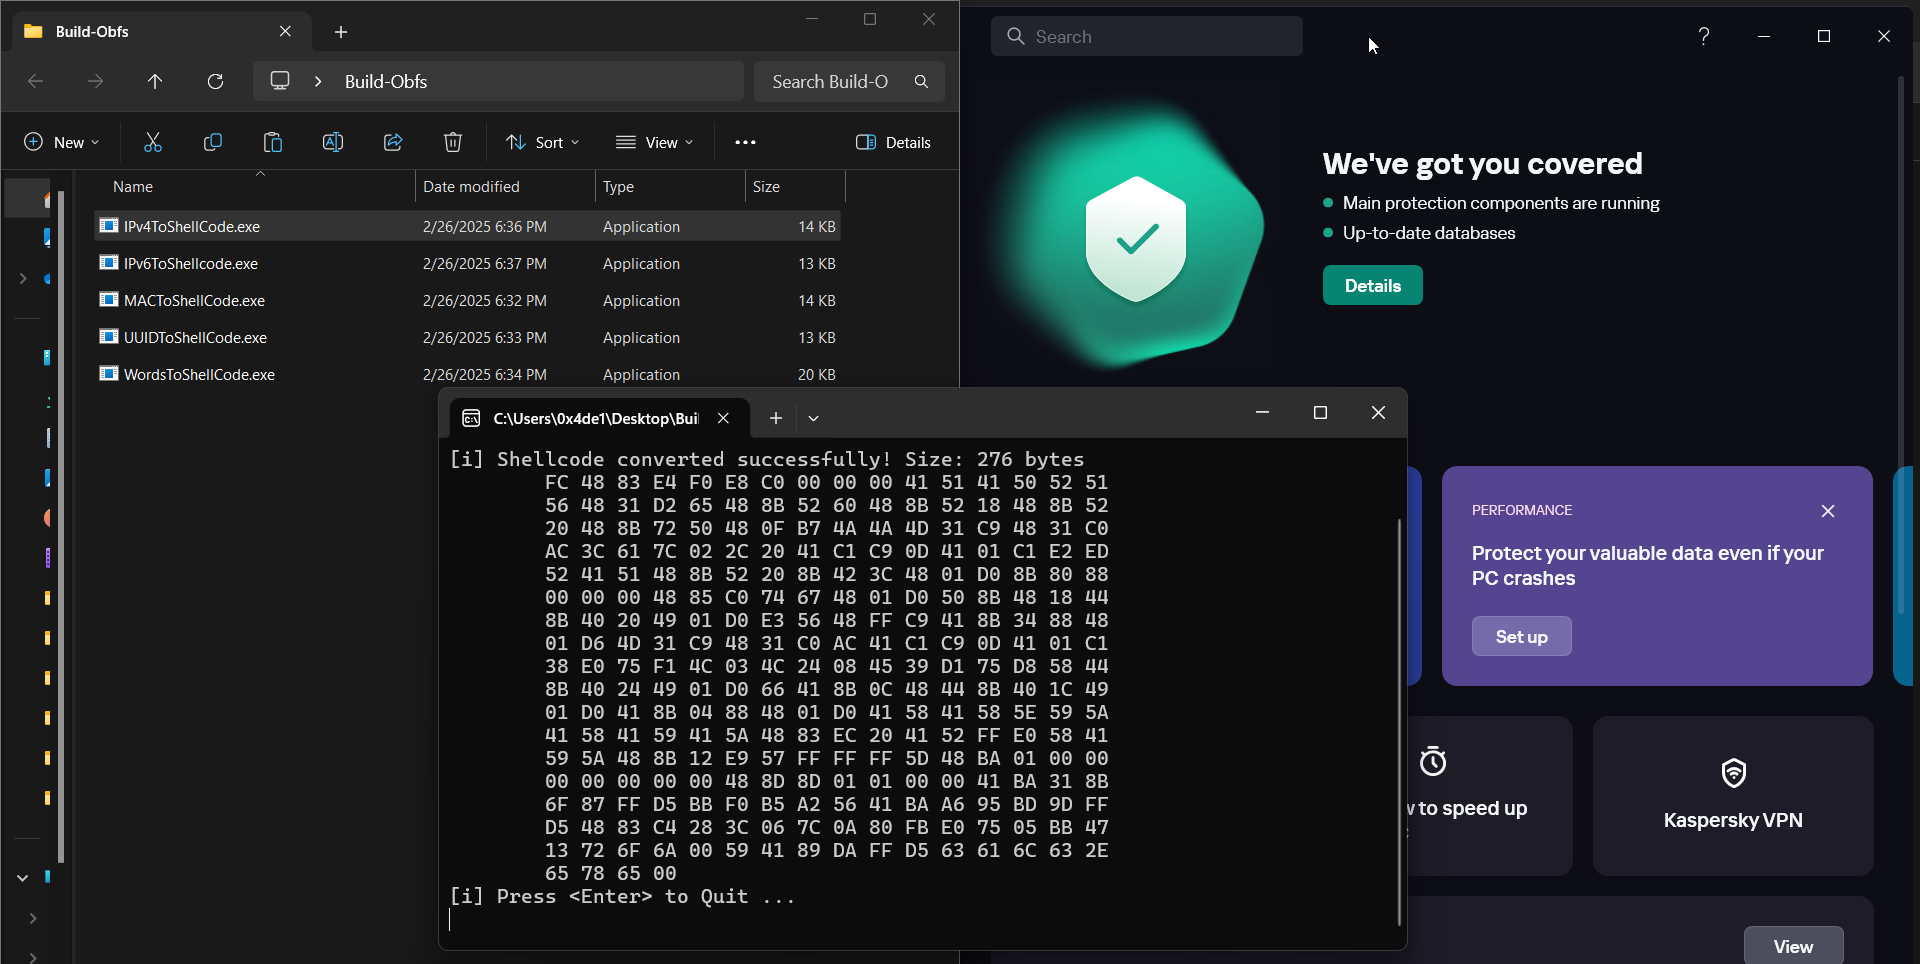Screen dimensions: 1920x964
Task: Click the terminal window vertical scrollbar
Action: 1399,722
